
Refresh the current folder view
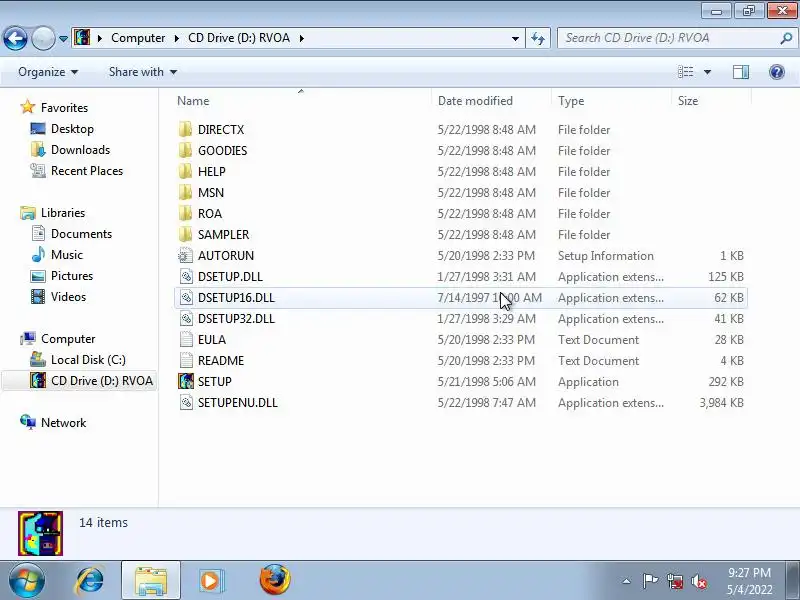[x=538, y=38]
